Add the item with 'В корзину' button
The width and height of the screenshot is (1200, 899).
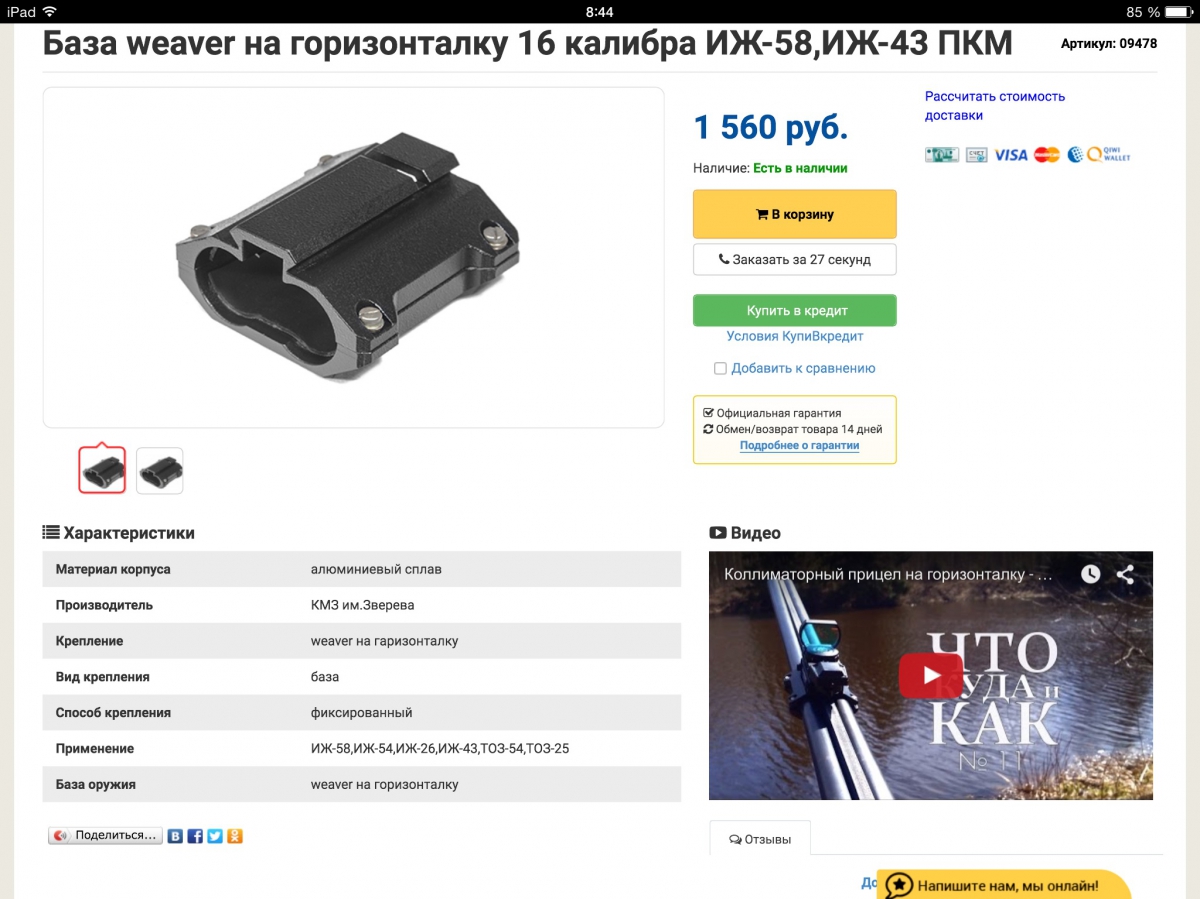(795, 214)
